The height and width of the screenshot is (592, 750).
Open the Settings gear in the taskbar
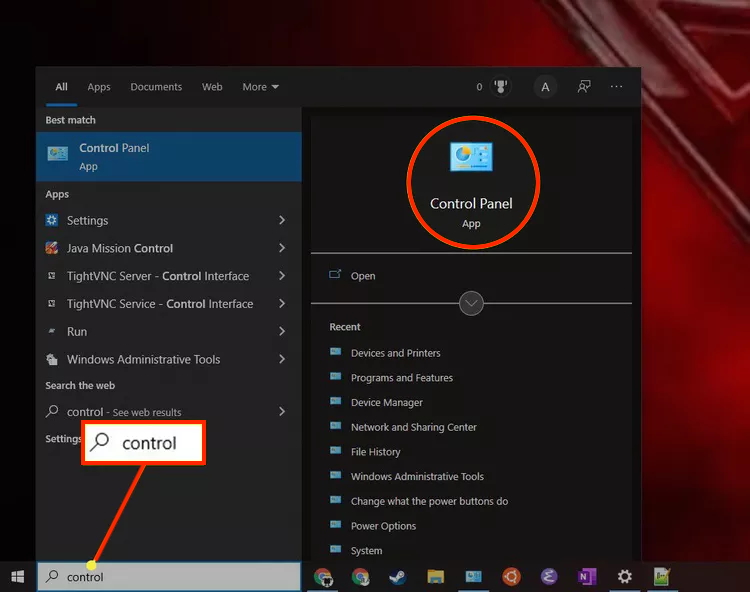click(624, 577)
